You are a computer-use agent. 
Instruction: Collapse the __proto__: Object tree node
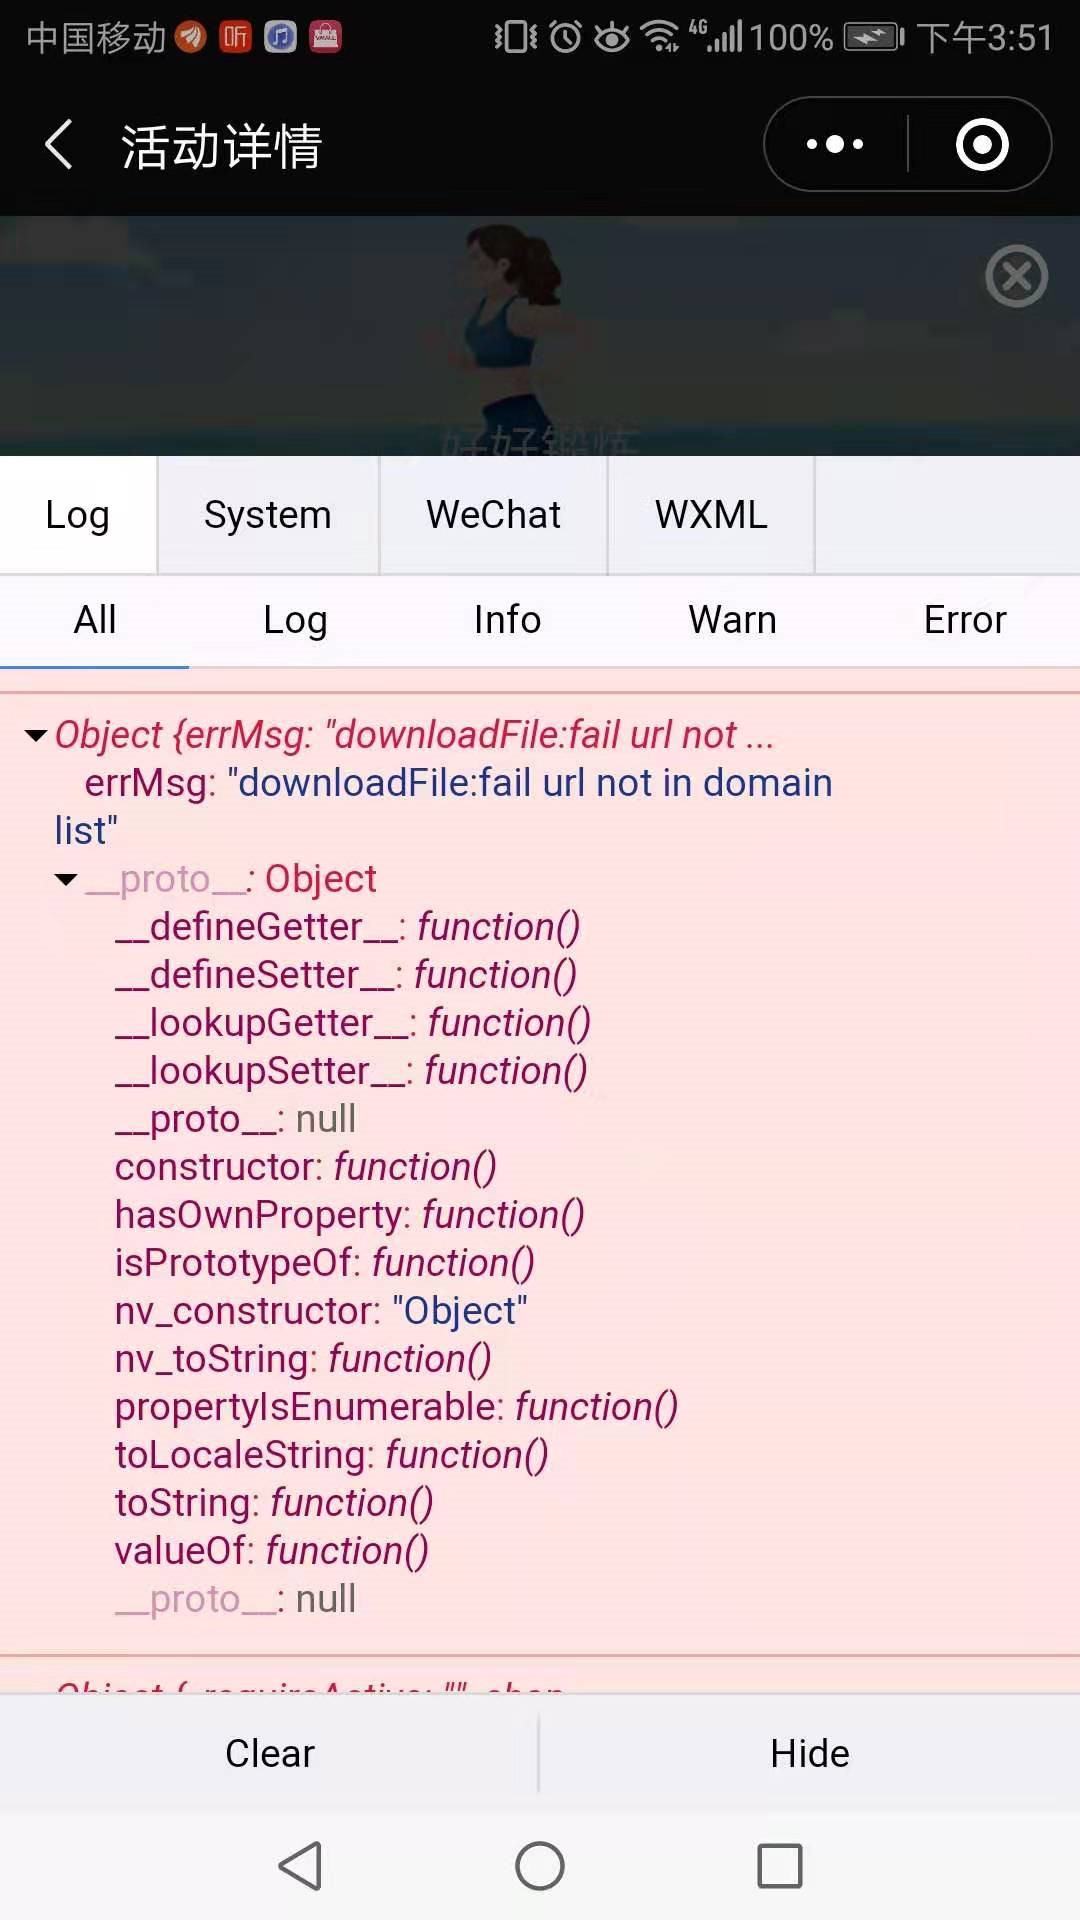point(66,880)
